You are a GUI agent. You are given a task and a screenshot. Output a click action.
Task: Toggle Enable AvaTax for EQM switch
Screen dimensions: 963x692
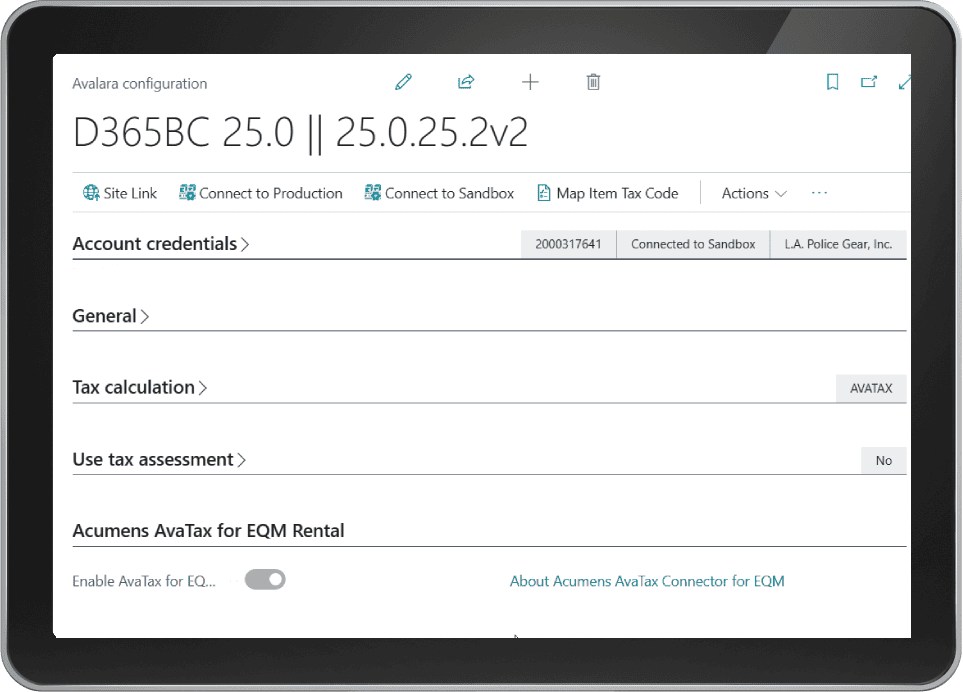click(x=265, y=580)
